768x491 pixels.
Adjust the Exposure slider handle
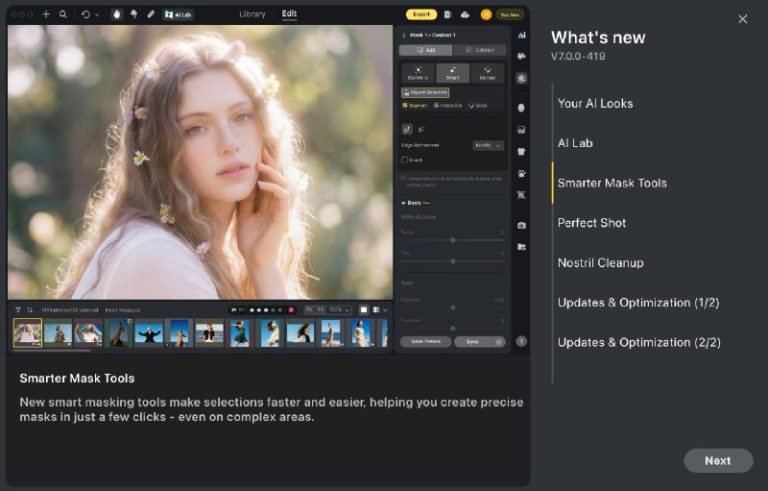[453, 308]
